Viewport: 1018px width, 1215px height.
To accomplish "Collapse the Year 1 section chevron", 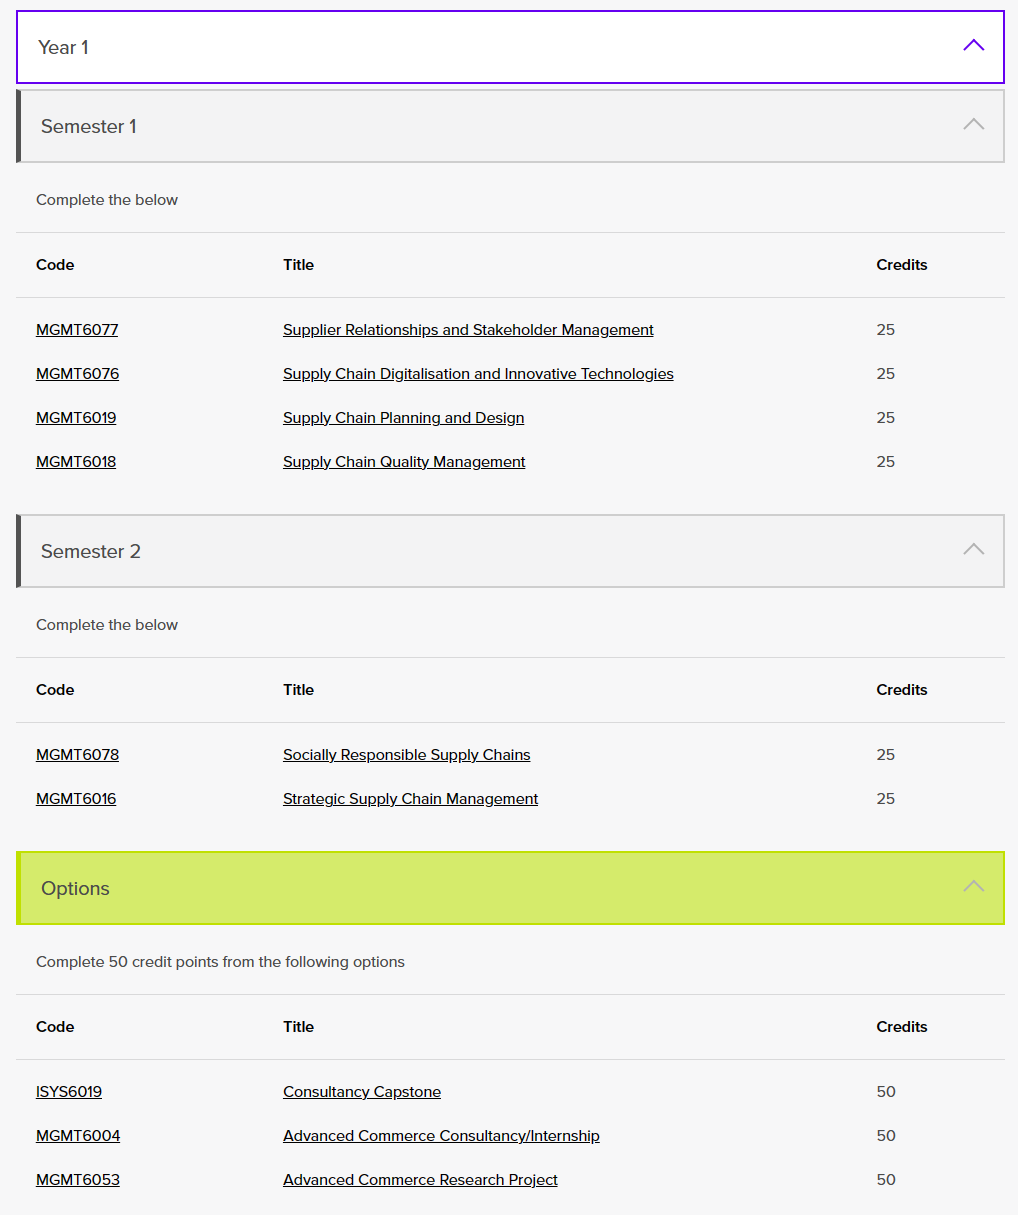I will click(x=973, y=46).
